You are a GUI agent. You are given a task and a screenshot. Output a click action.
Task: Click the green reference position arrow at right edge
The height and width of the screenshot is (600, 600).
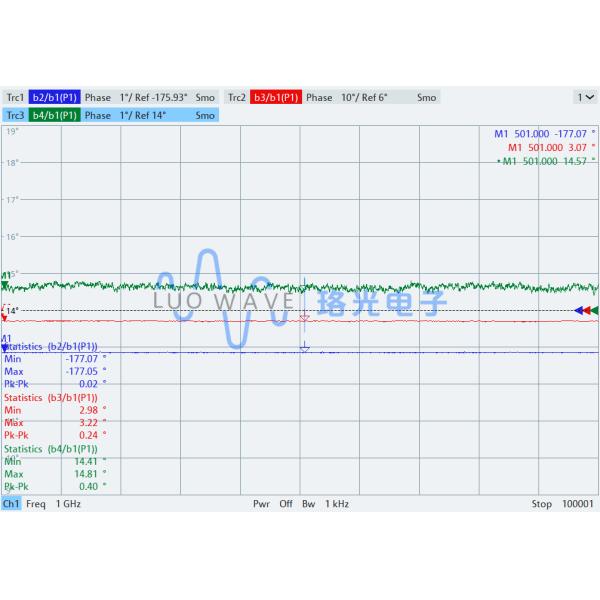click(594, 311)
